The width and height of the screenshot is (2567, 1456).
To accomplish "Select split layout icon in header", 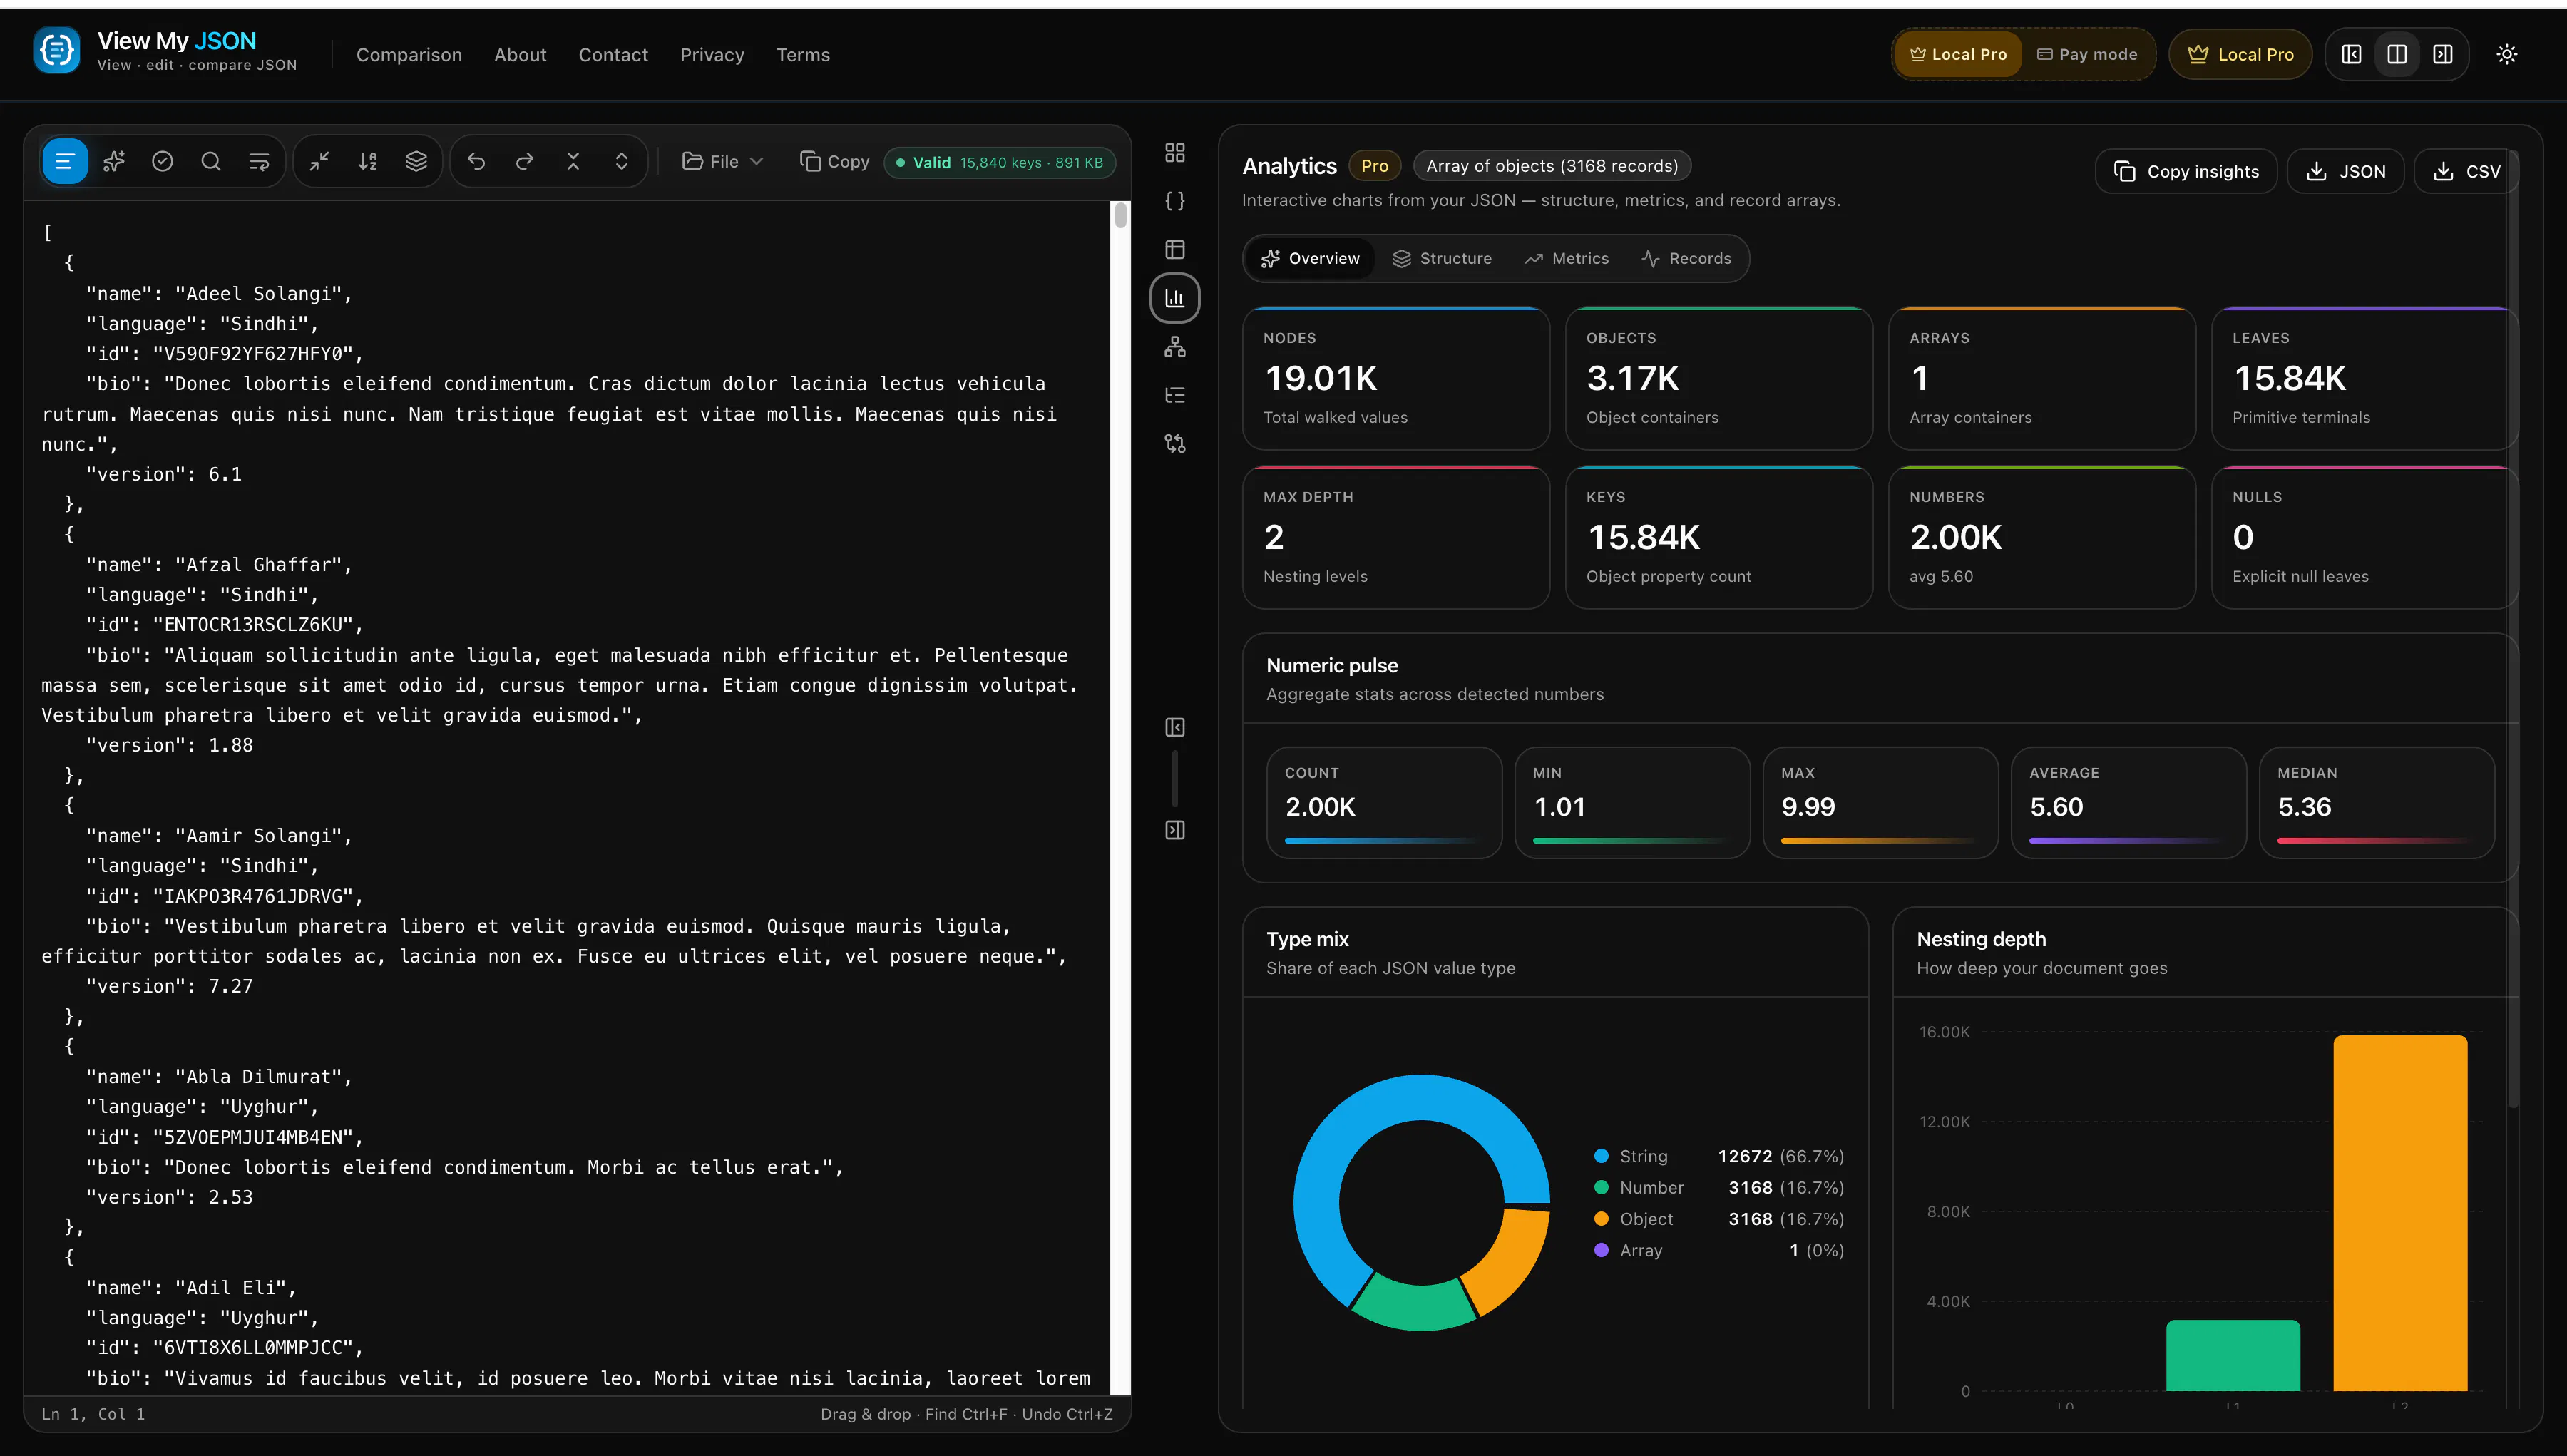I will click(2397, 54).
